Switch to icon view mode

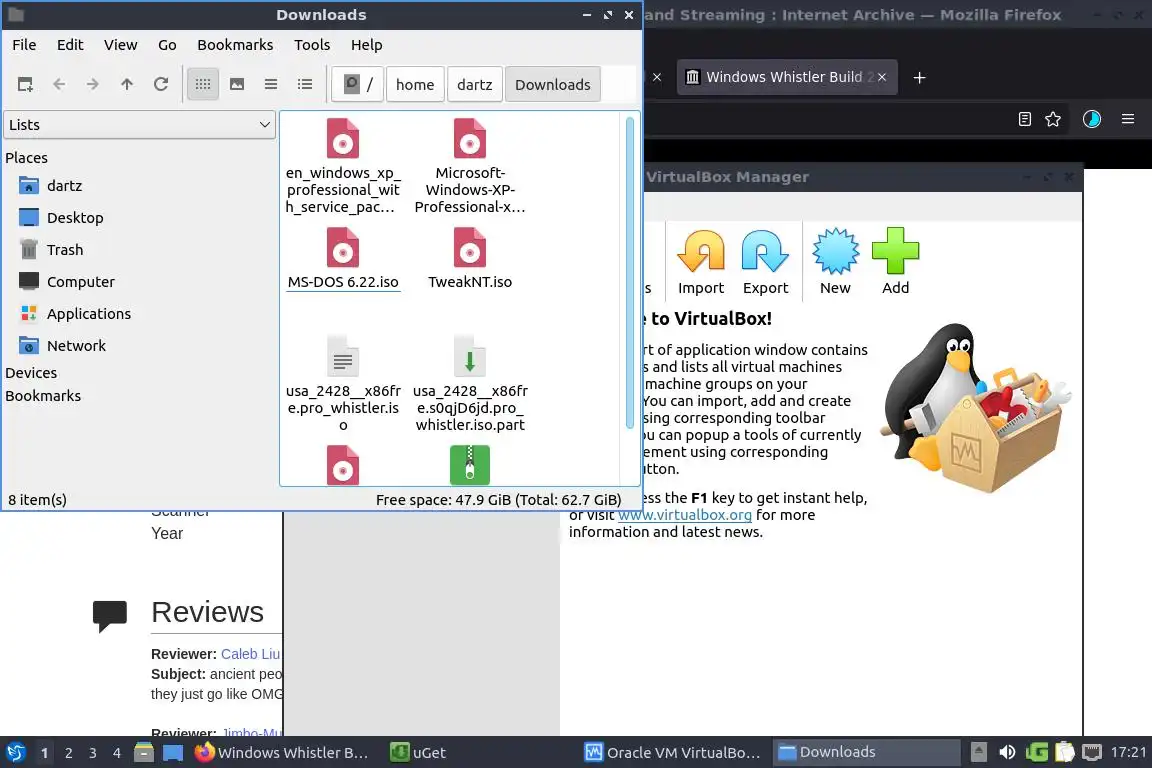[x=203, y=85]
